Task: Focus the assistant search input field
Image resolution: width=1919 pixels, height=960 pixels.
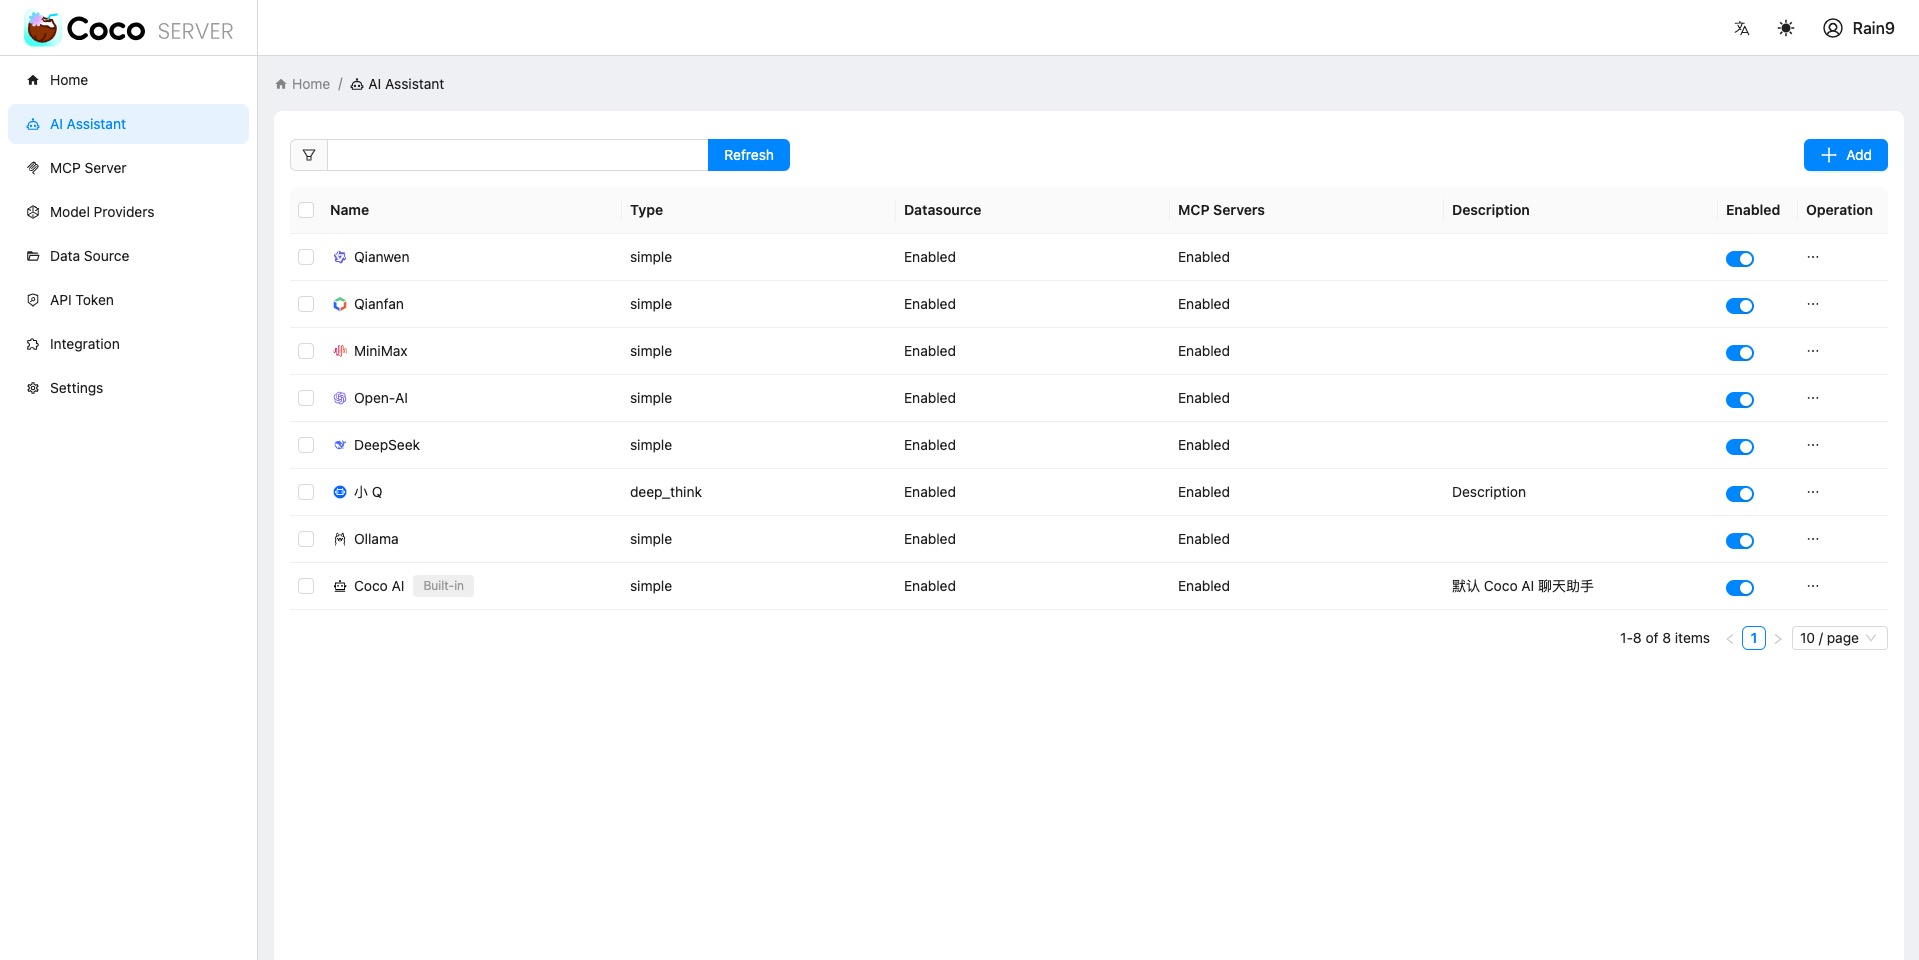Action: 517,155
